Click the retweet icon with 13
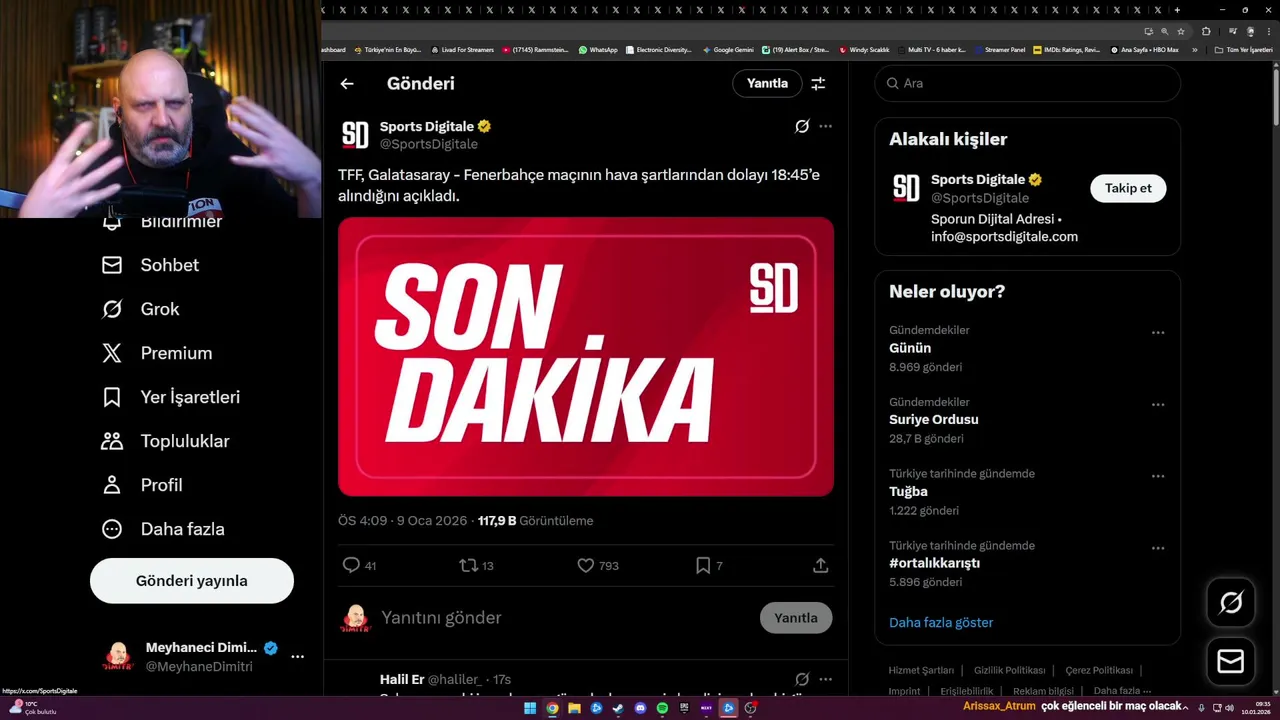The image size is (1280, 720). (468, 565)
